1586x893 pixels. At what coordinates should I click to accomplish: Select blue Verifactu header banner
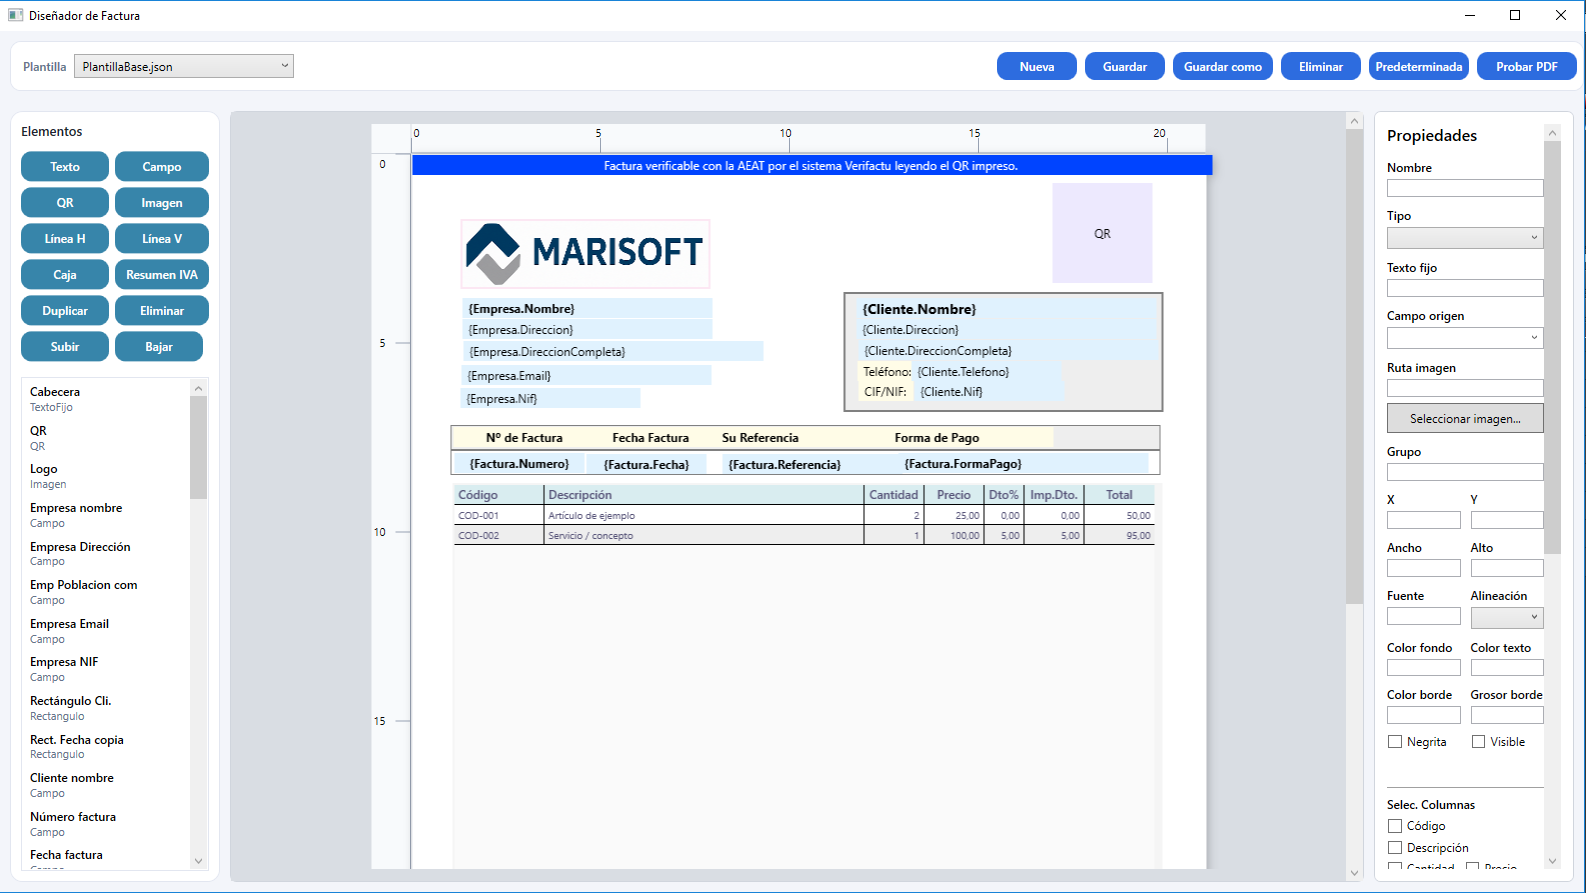811,166
